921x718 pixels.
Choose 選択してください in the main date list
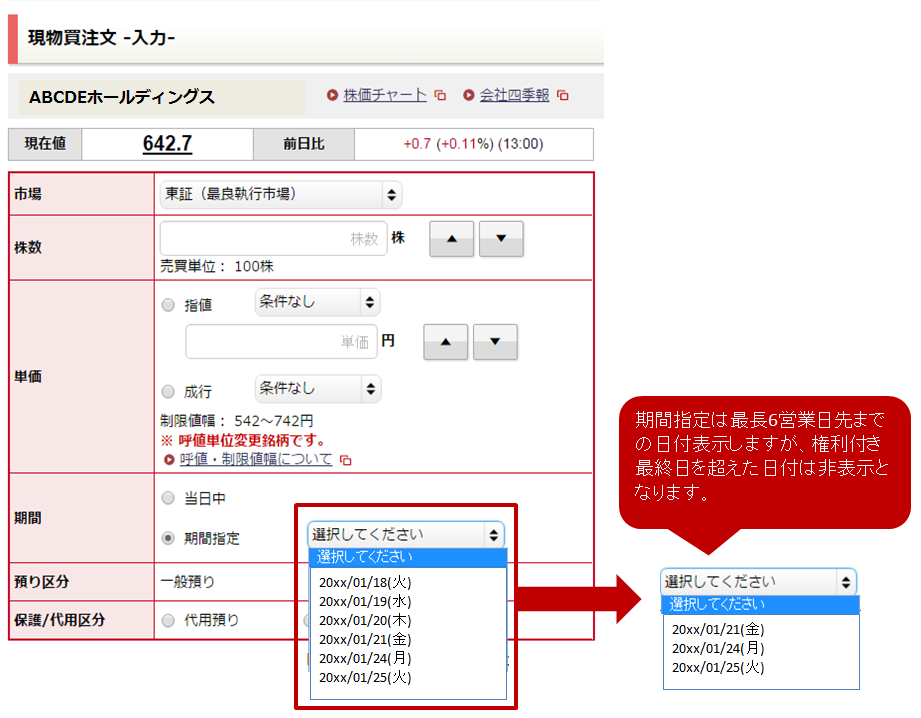click(408, 557)
